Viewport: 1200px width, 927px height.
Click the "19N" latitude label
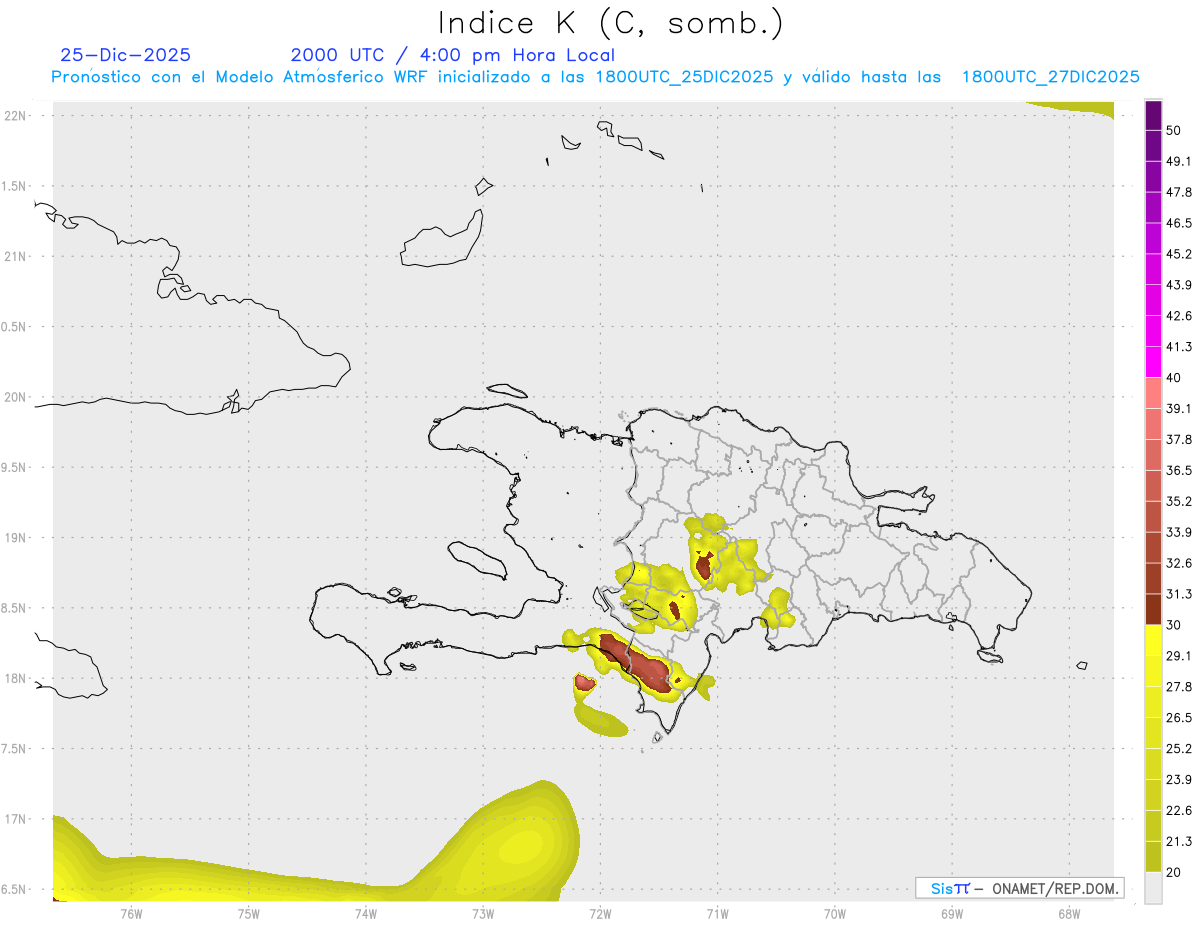(15, 538)
